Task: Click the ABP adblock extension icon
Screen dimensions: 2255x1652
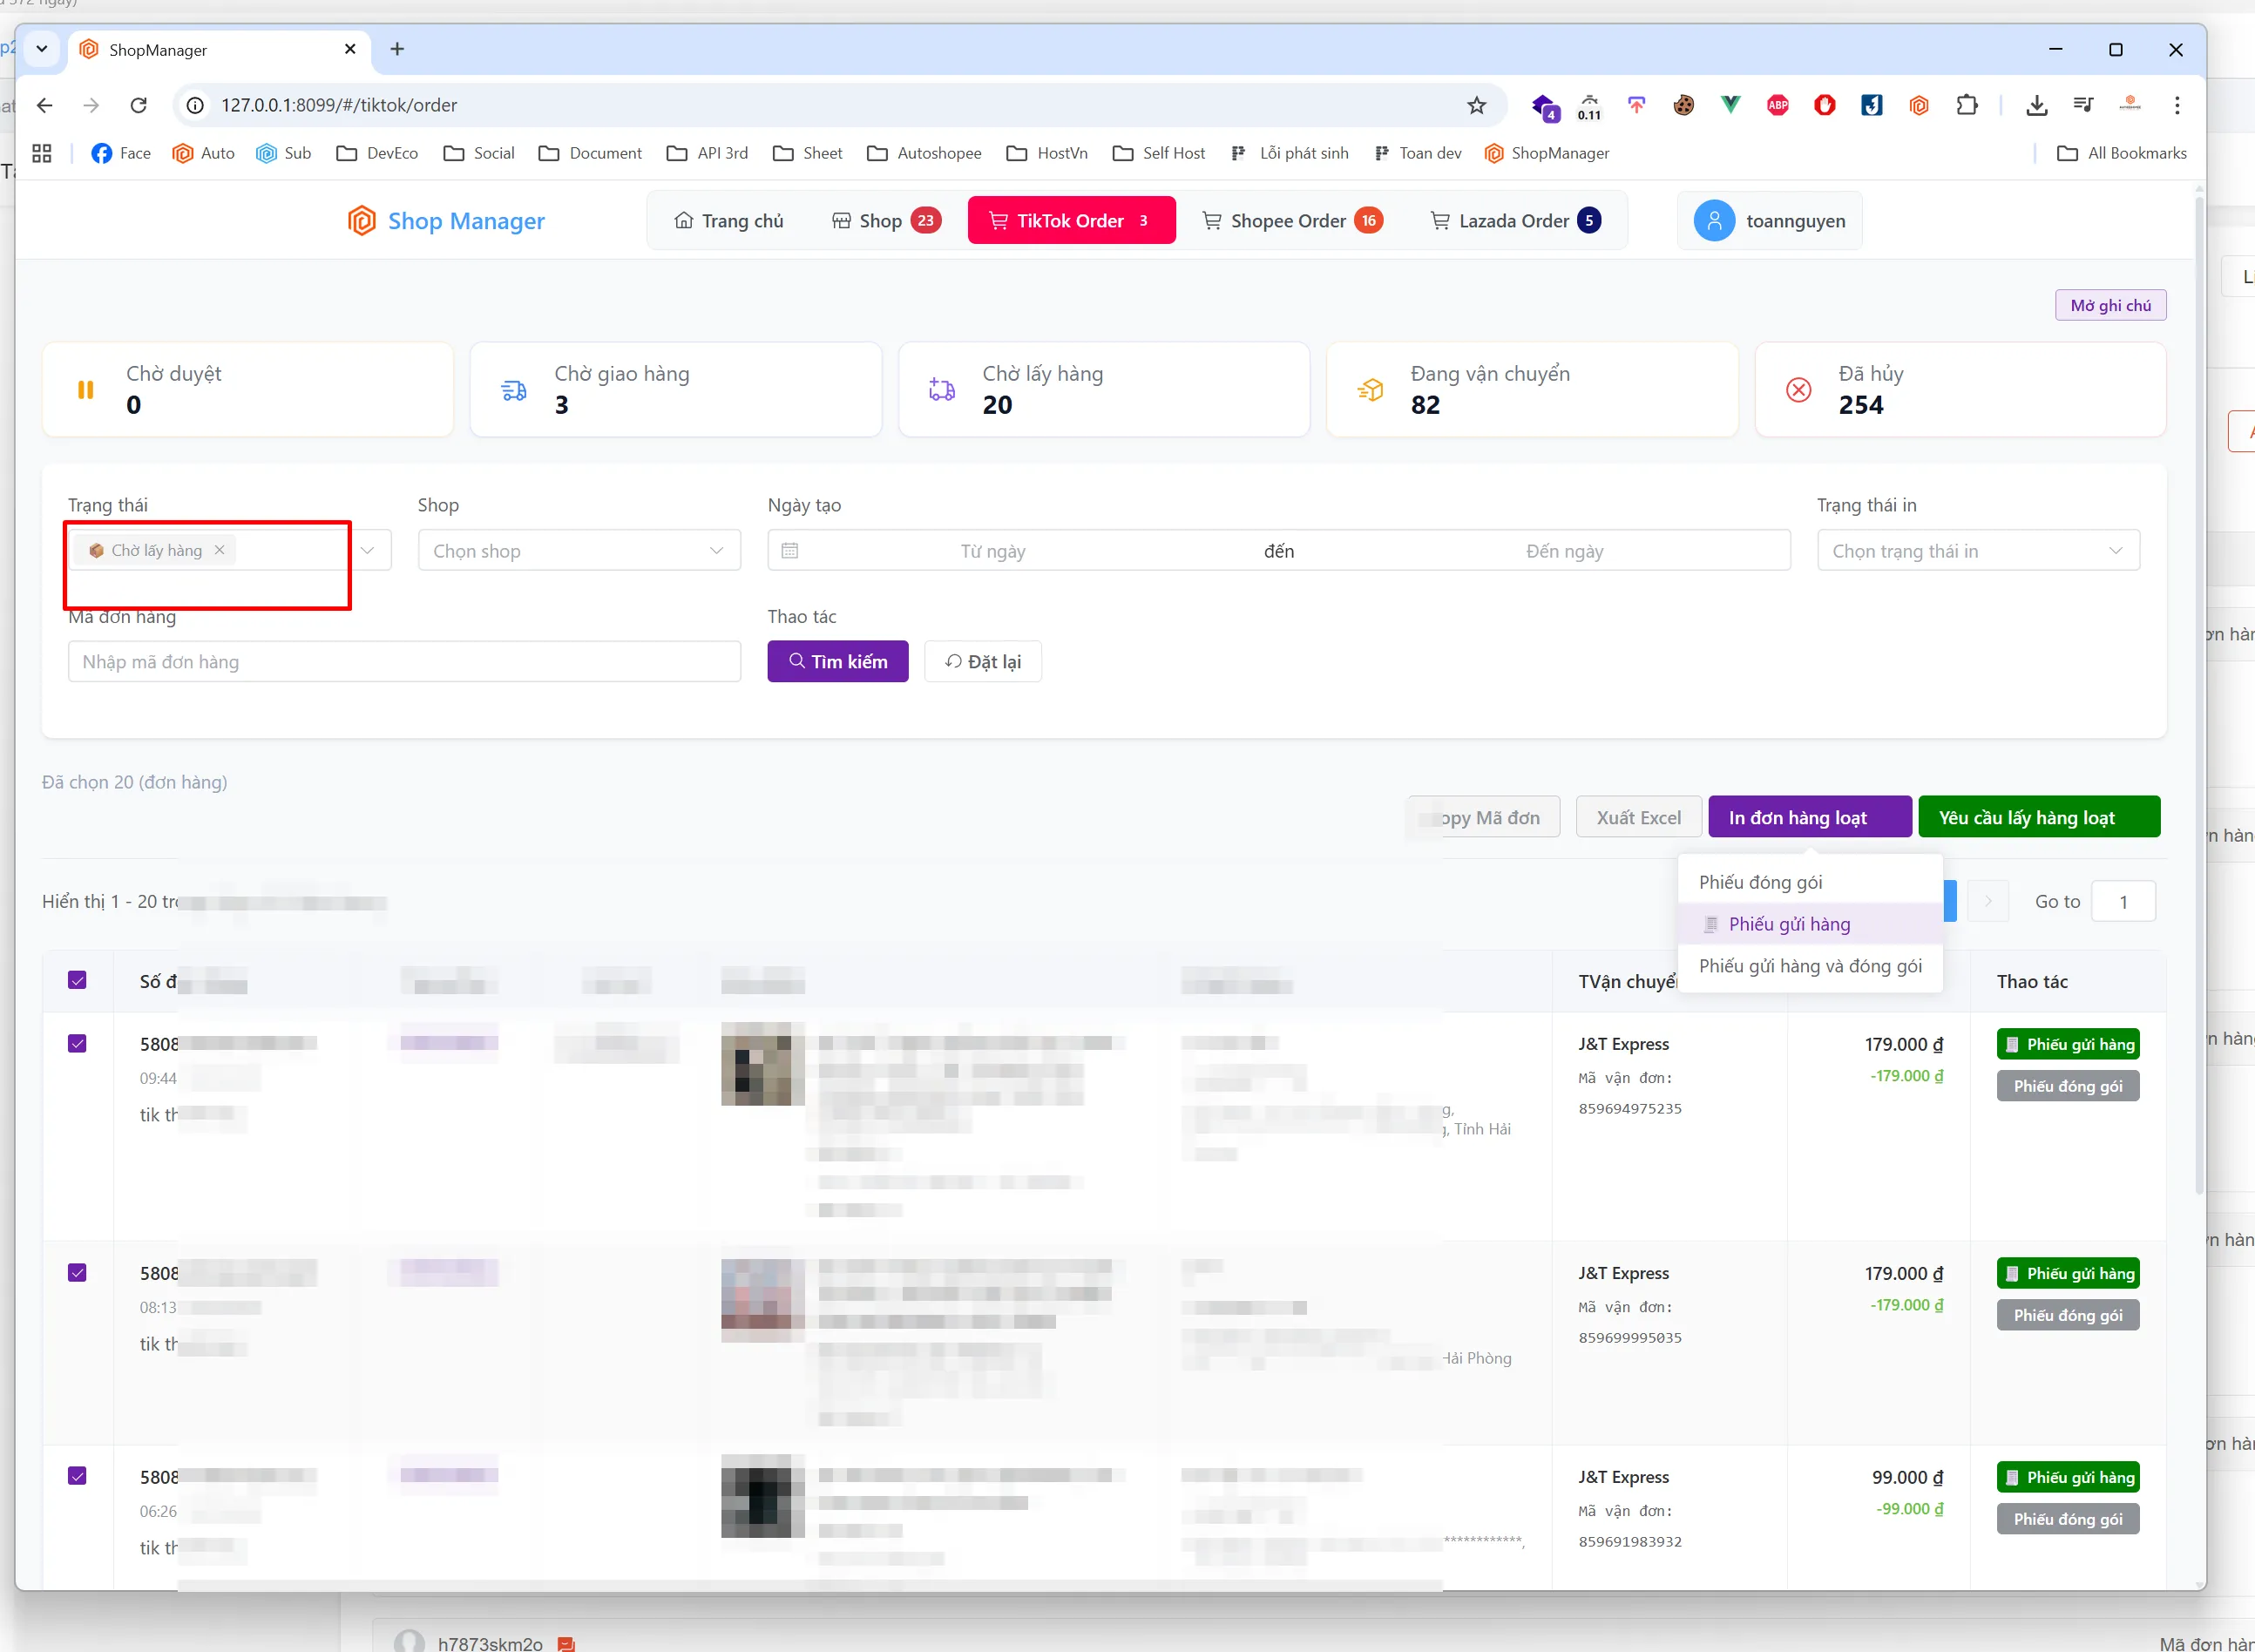Action: tap(1778, 105)
